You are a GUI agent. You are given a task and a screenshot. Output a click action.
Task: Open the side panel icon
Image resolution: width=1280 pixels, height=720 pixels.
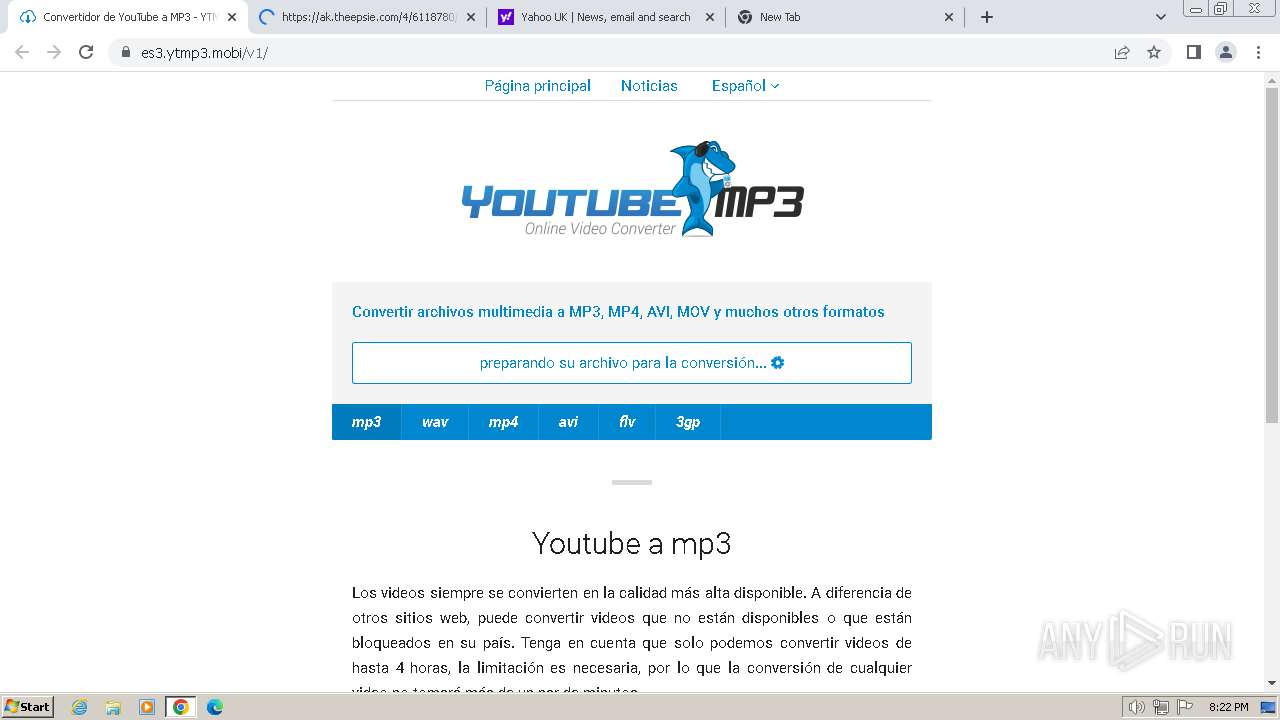click(x=1193, y=52)
